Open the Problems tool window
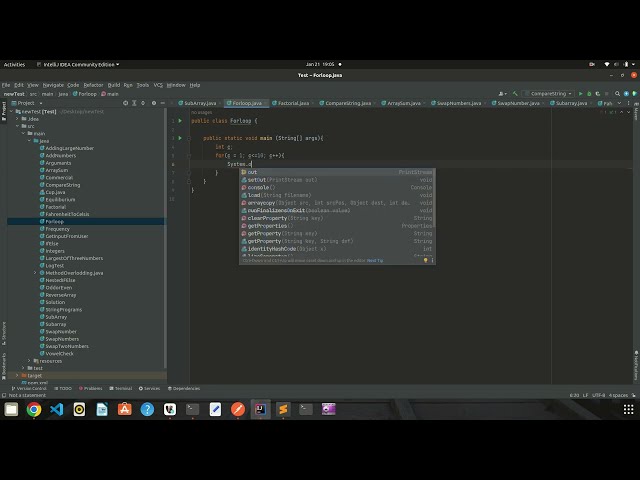The height and width of the screenshot is (480, 640). pos(91,388)
